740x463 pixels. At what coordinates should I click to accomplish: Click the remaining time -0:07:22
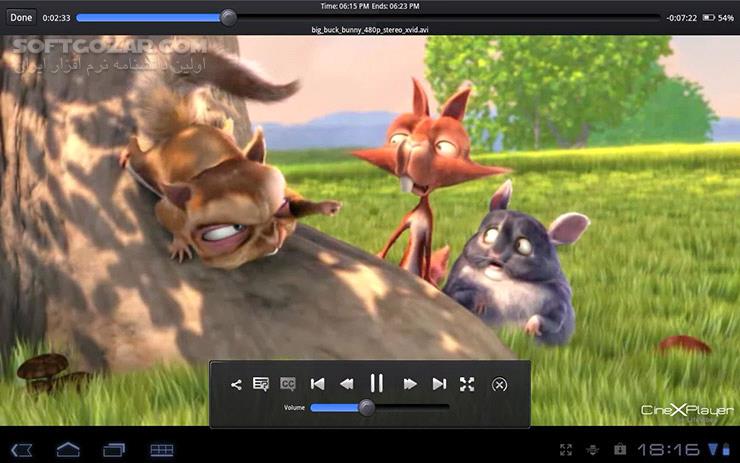click(x=681, y=18)
